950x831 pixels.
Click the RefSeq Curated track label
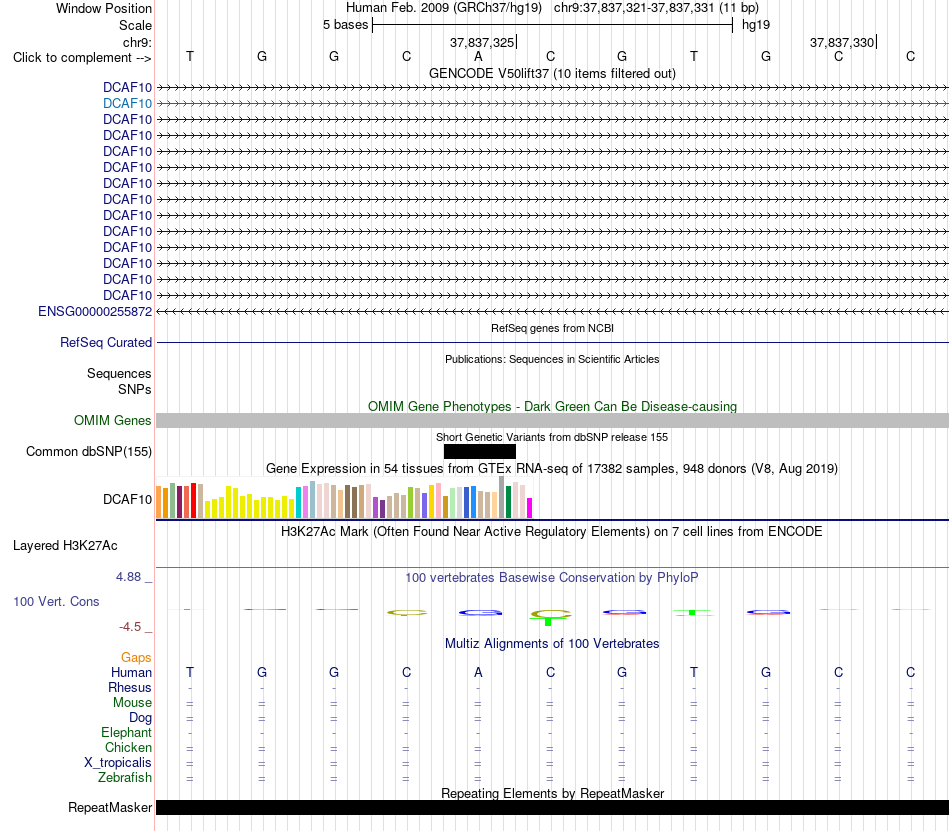pos(106,343)
